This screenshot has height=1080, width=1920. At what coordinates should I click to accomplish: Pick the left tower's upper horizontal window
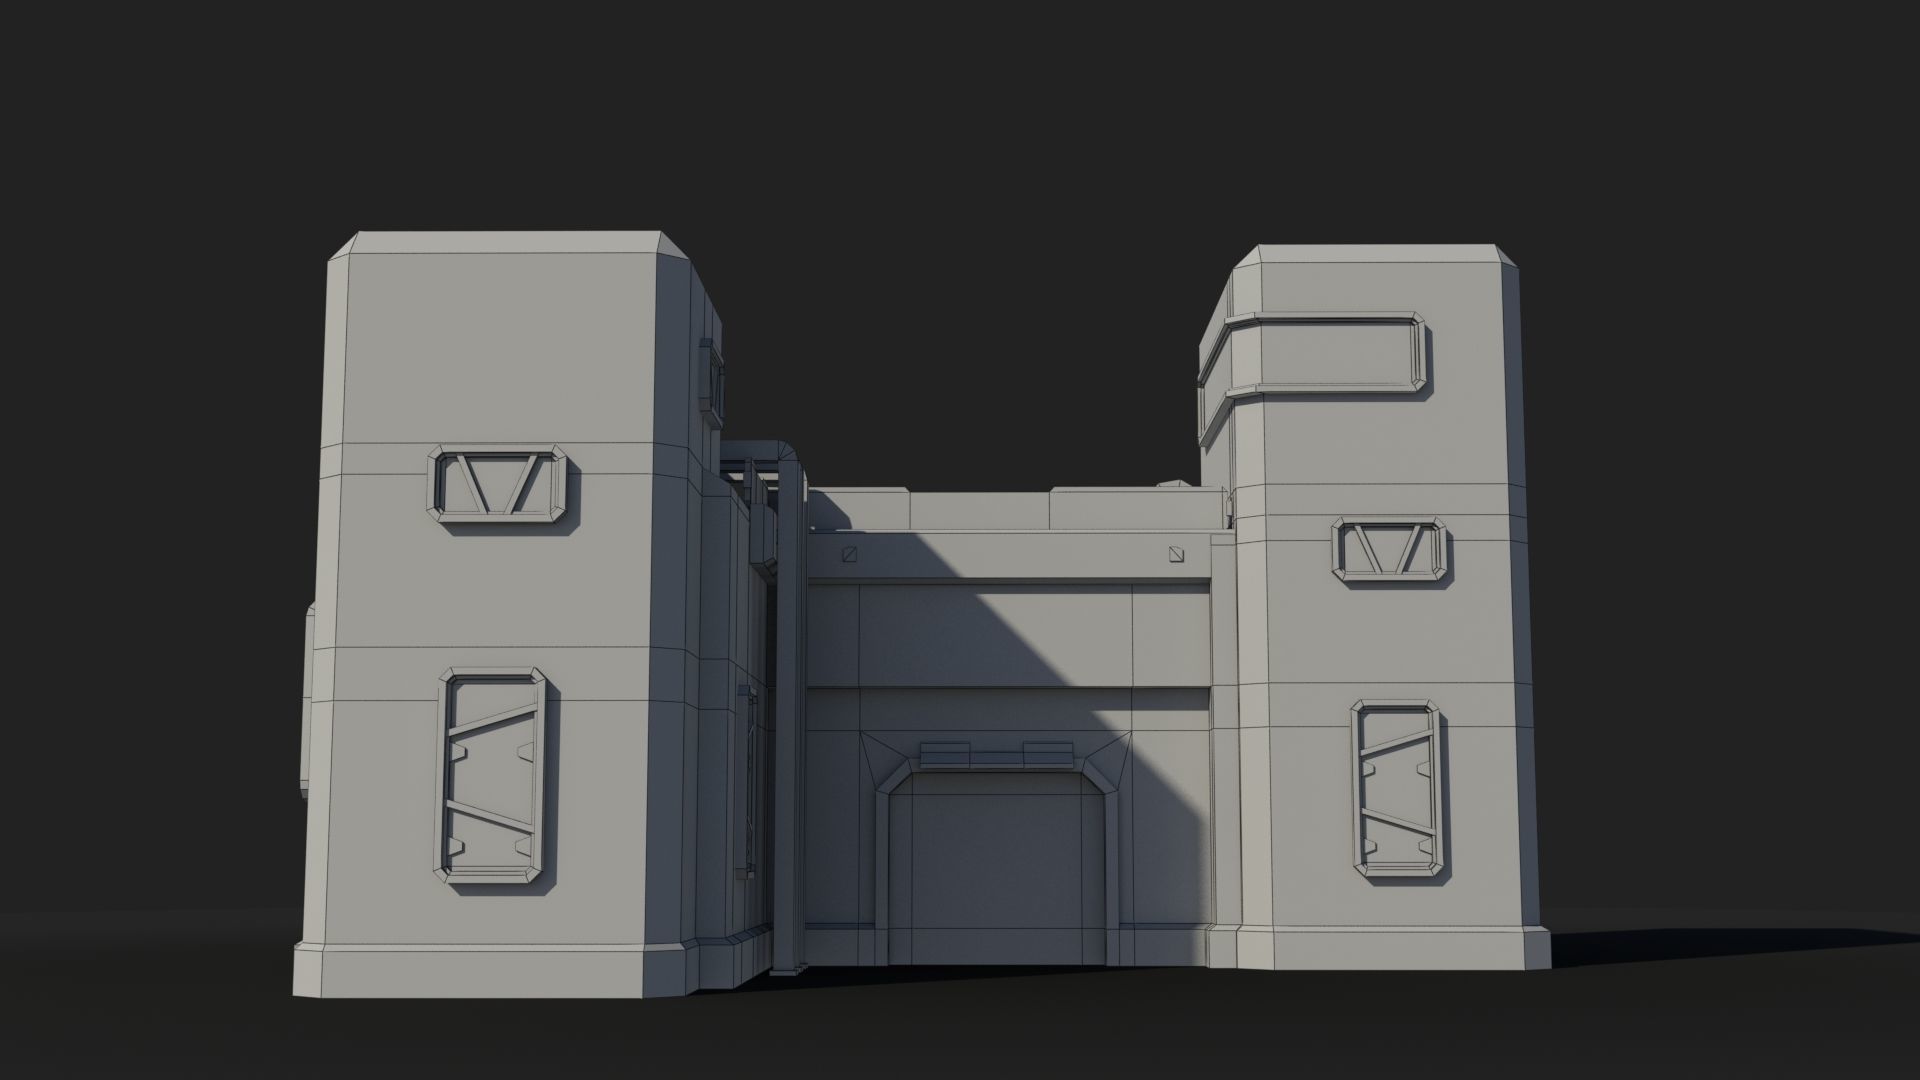click(497, 483)
